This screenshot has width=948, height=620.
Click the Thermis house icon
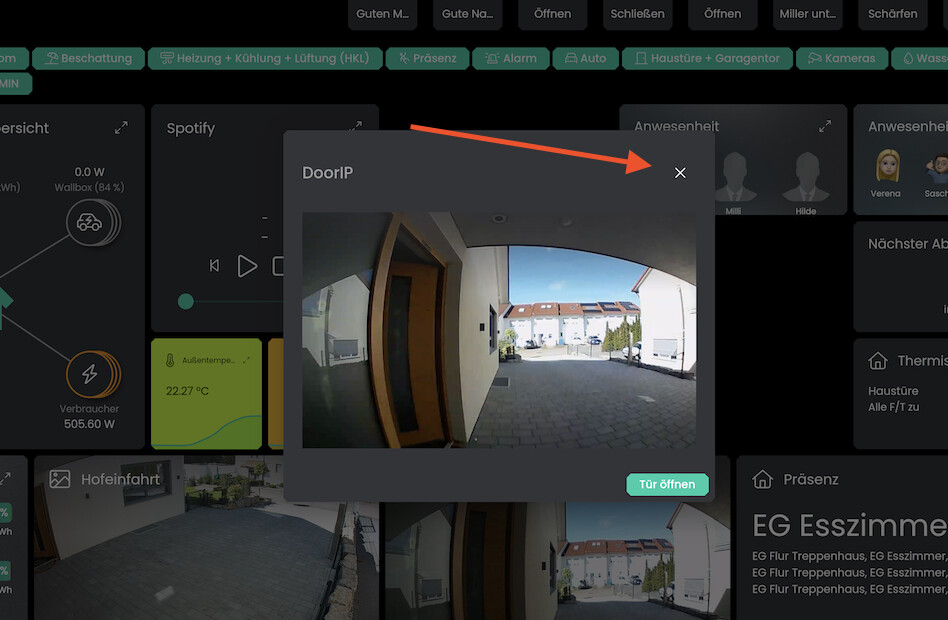click(x=878, y=361)
